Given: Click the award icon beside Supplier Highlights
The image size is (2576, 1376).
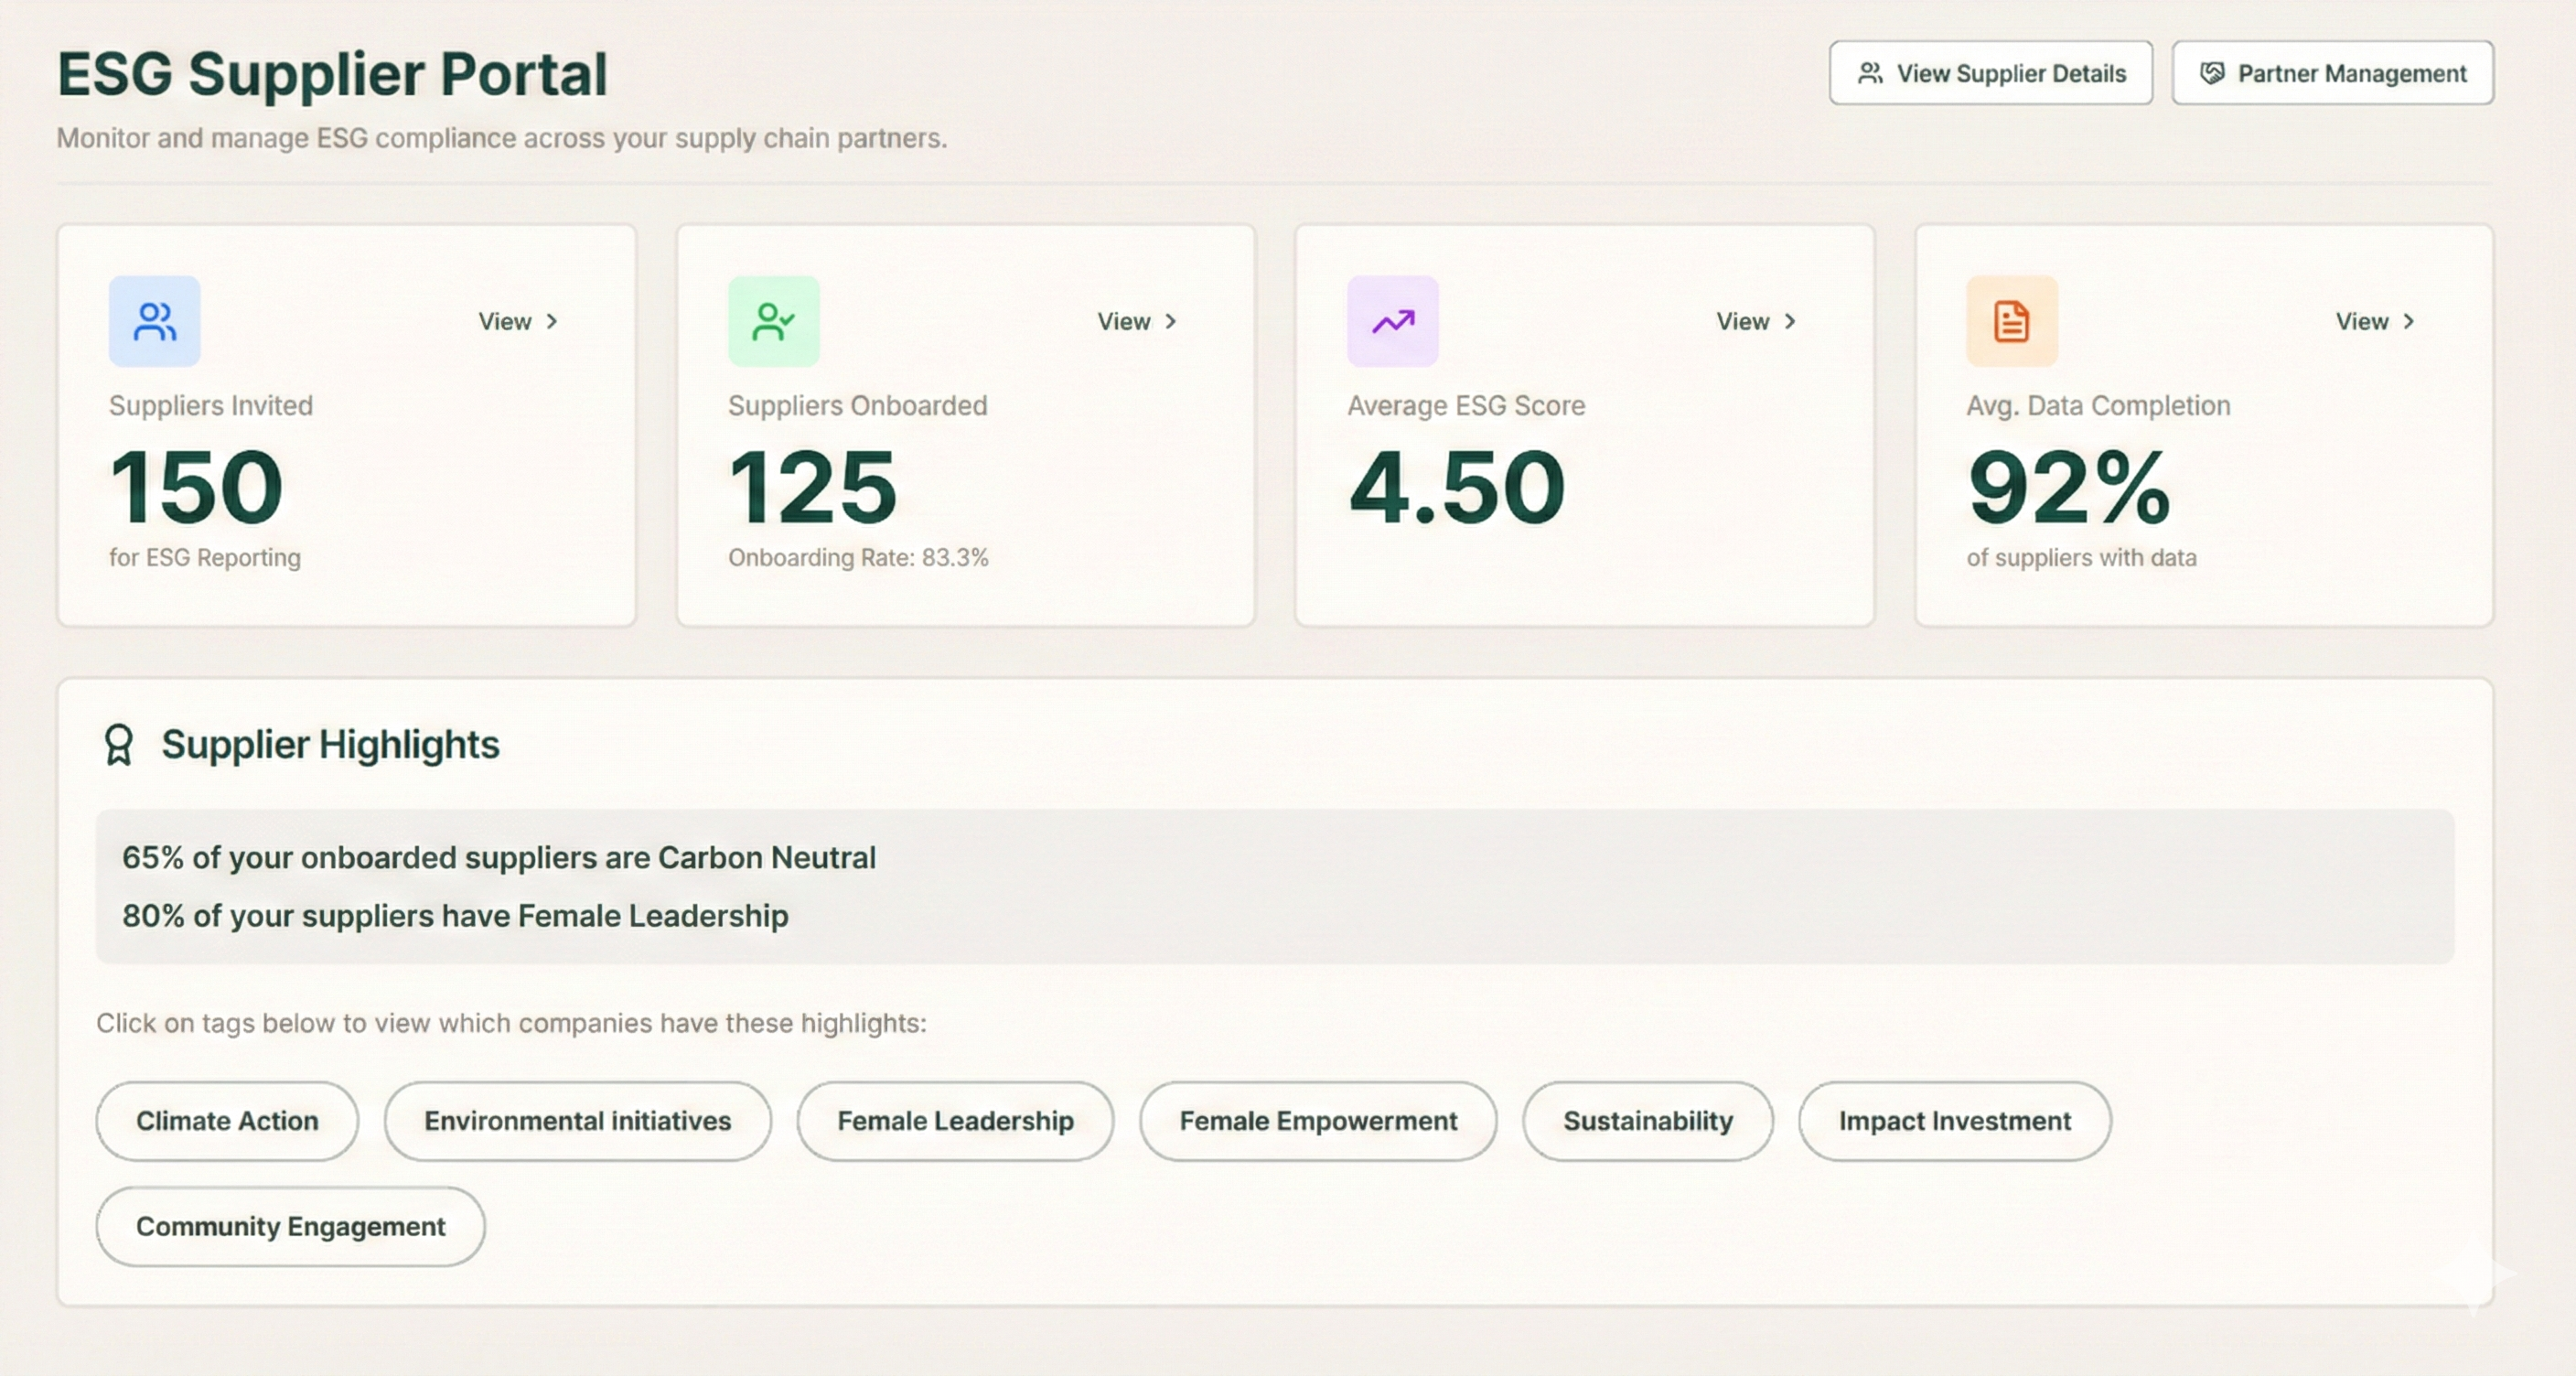Looking at the screenshot, I should (x=120, y=744).
